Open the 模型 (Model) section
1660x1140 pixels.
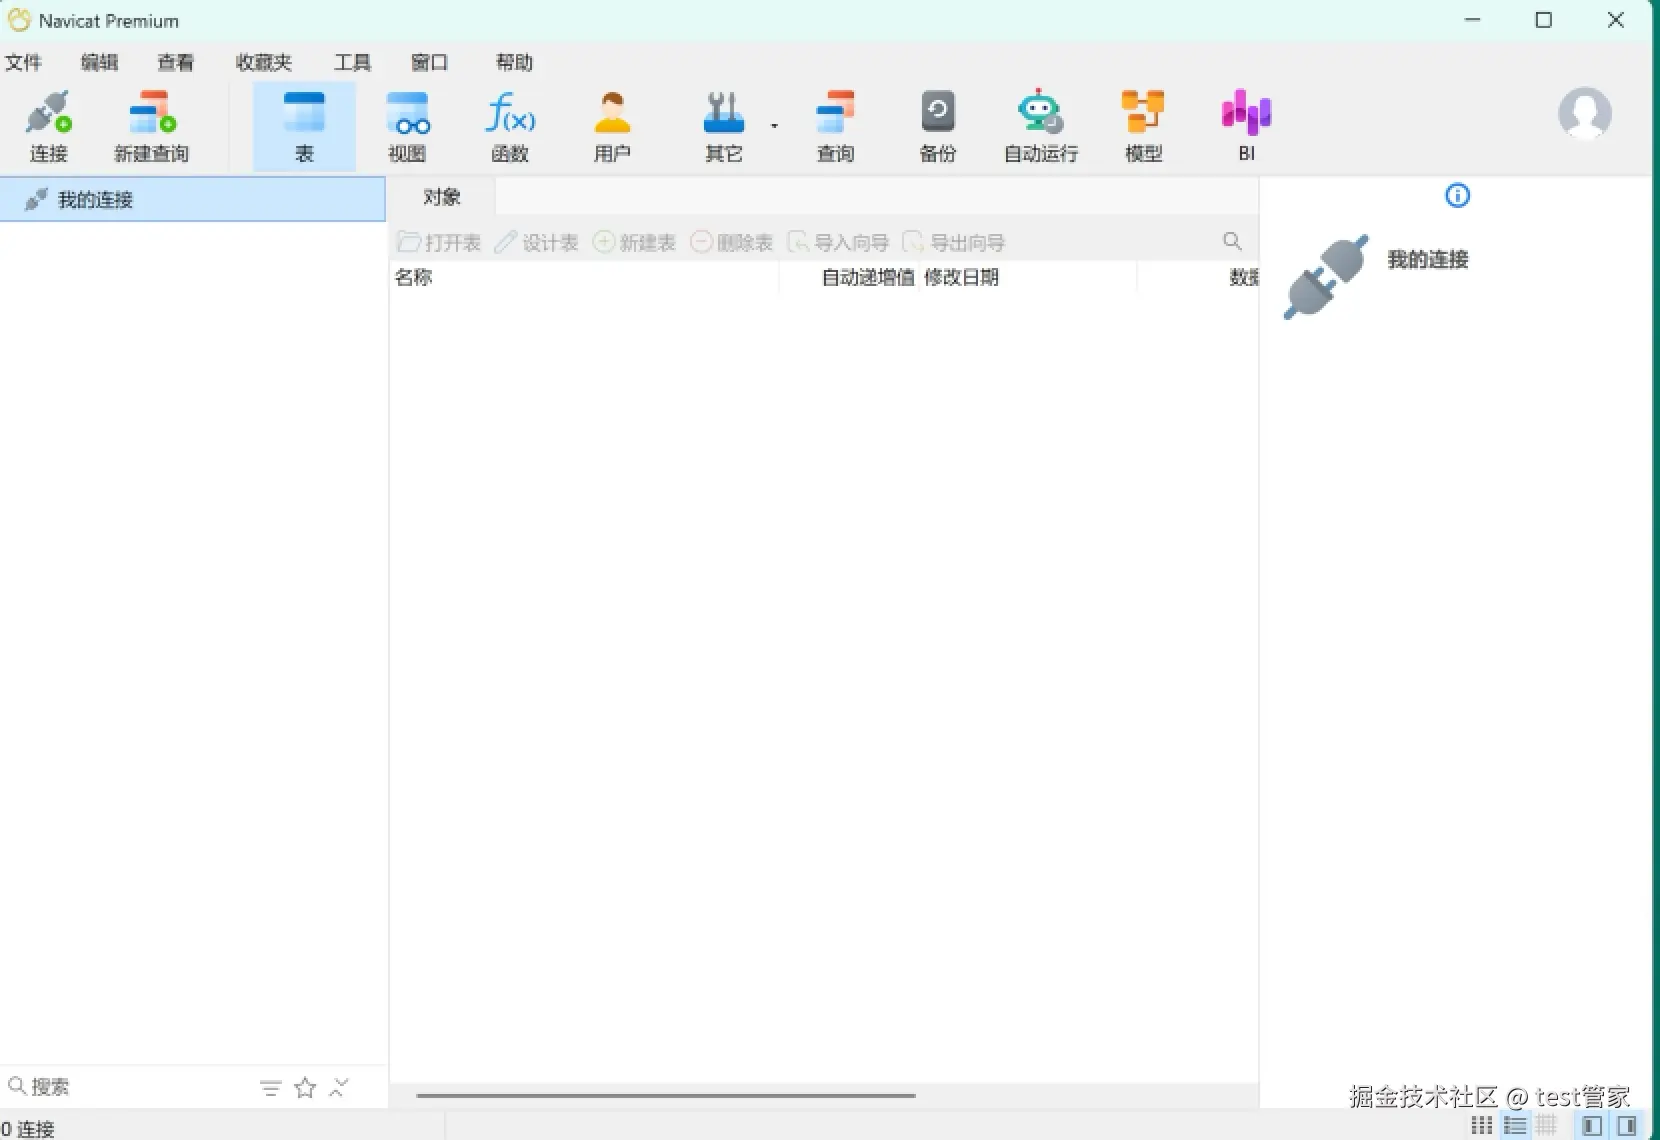coord(1143,124)
